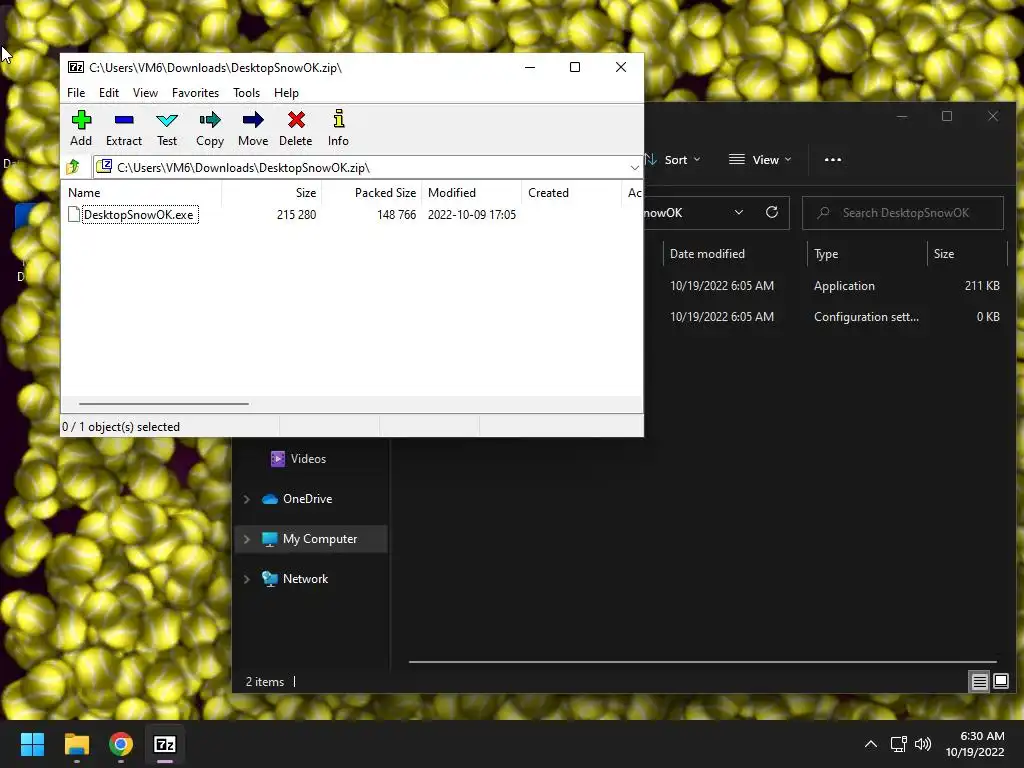Open the Help menu
The width and height of the screenshot is (1024, 768).
tap(286, 93)
